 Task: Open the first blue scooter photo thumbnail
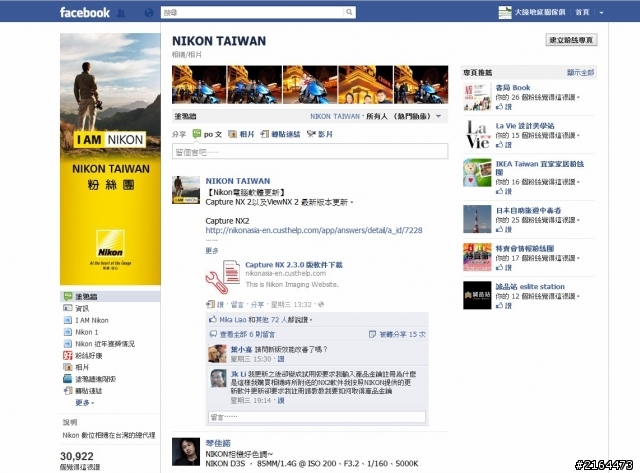(199, 84)
